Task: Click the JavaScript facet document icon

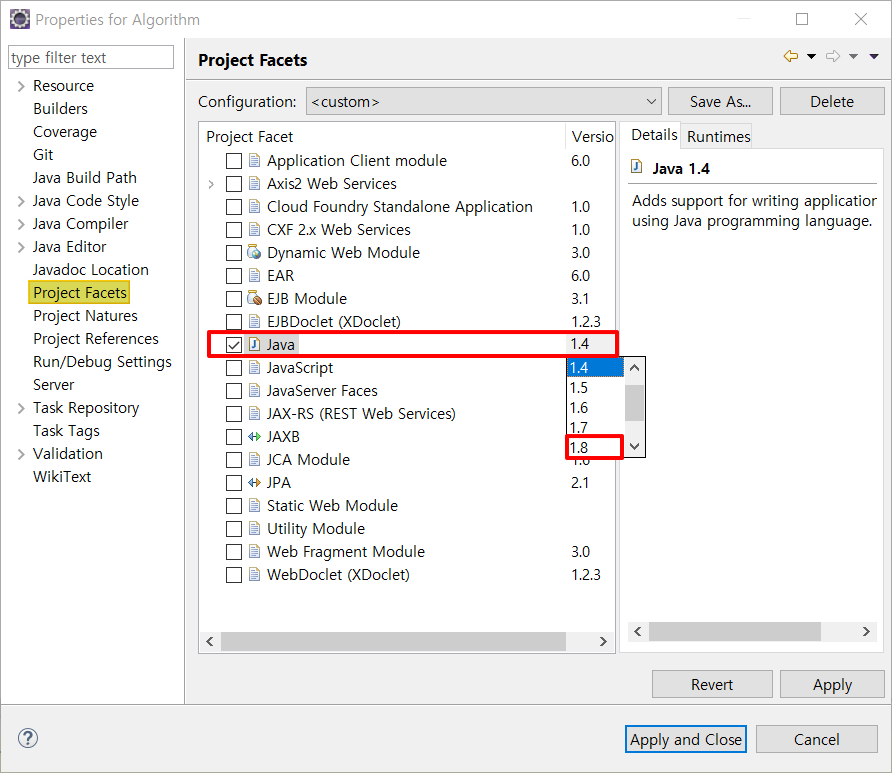Action: pos(254,367)
